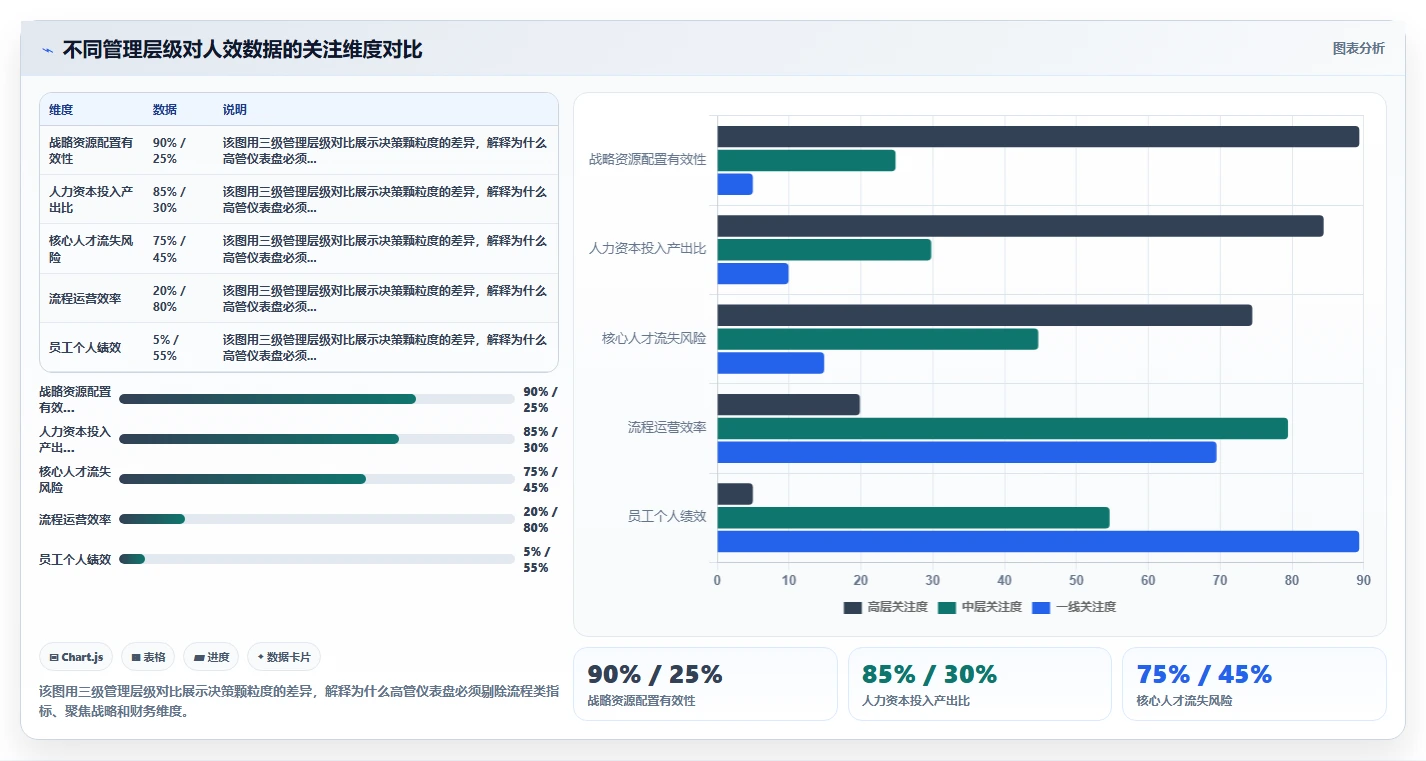Click the 图表分析 label in header
This screenshot has width=1426, height=761.
[x=1359, y=48]
